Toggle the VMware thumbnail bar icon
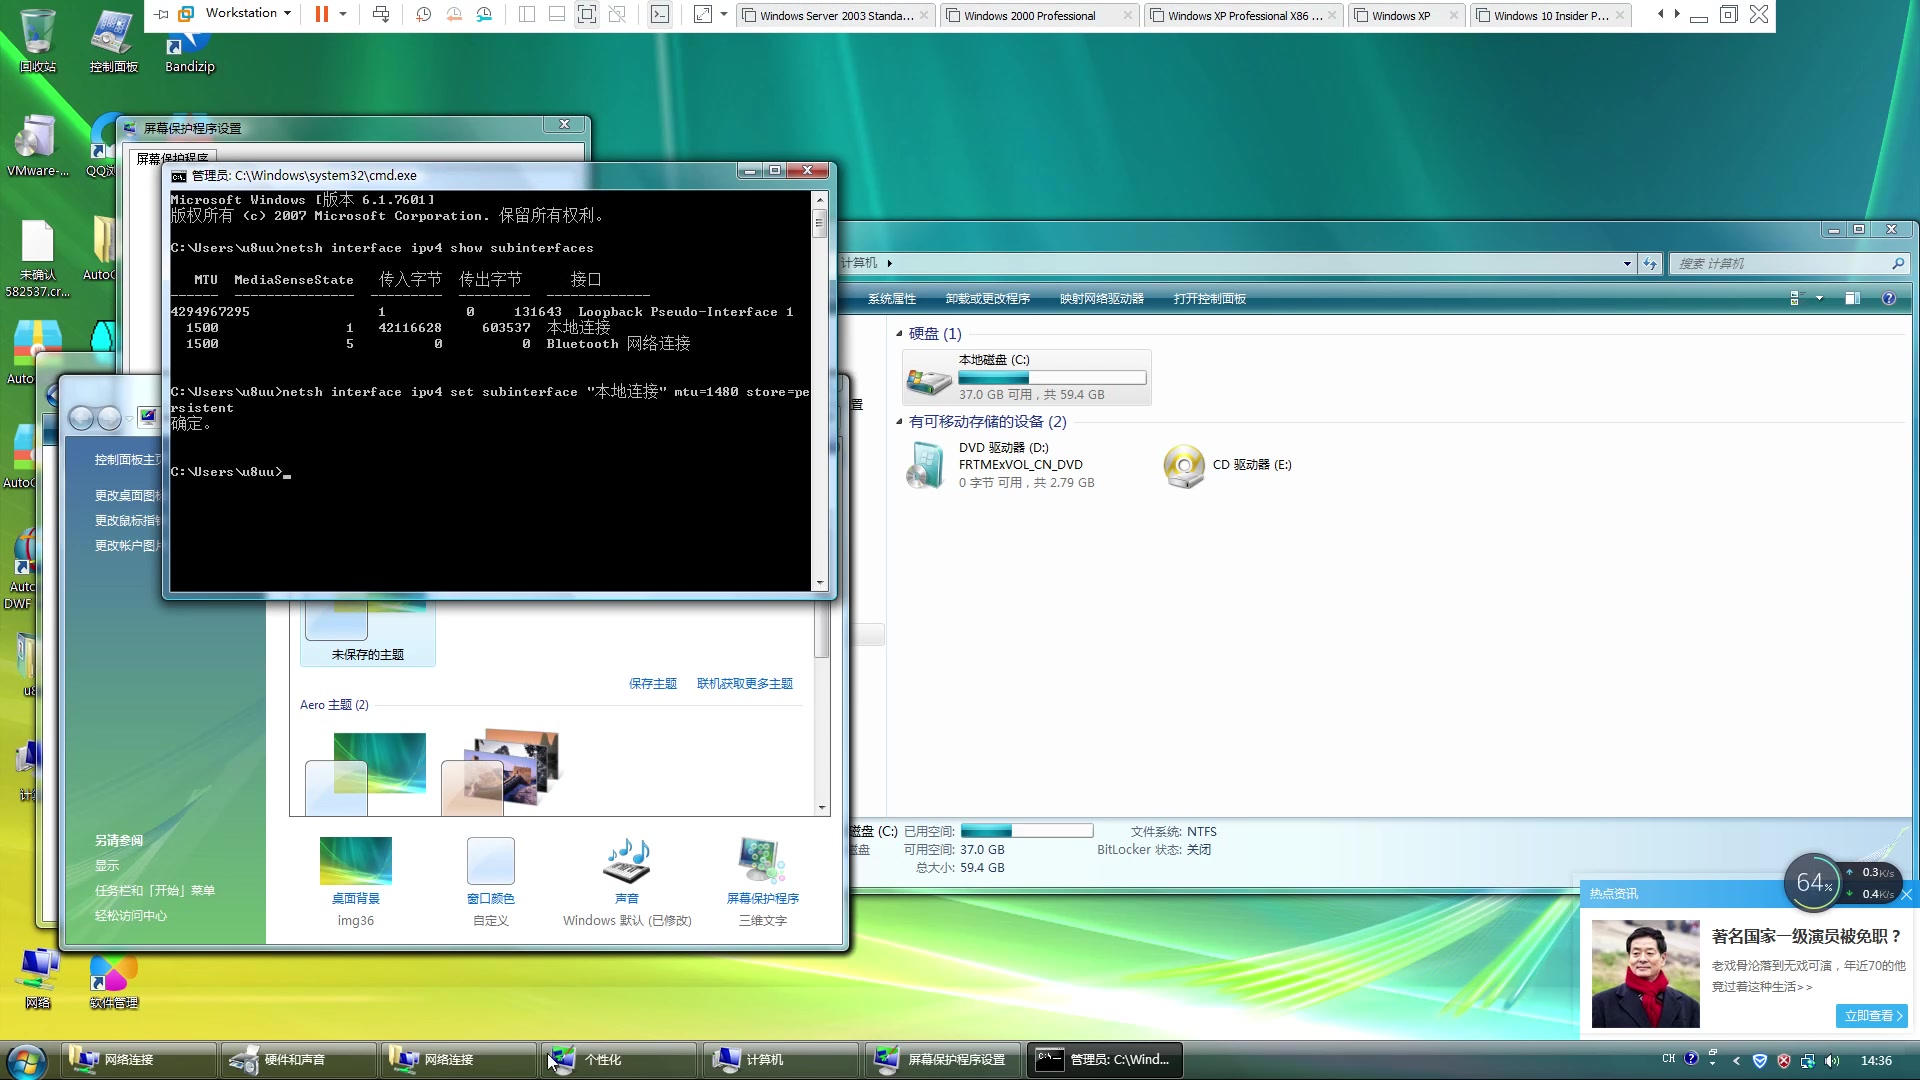 click(x=557, y=14)
